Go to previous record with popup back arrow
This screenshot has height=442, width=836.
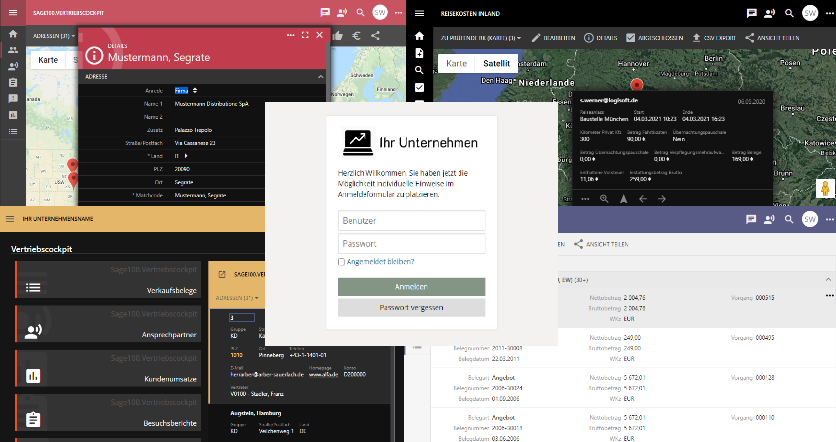[642, 199]
